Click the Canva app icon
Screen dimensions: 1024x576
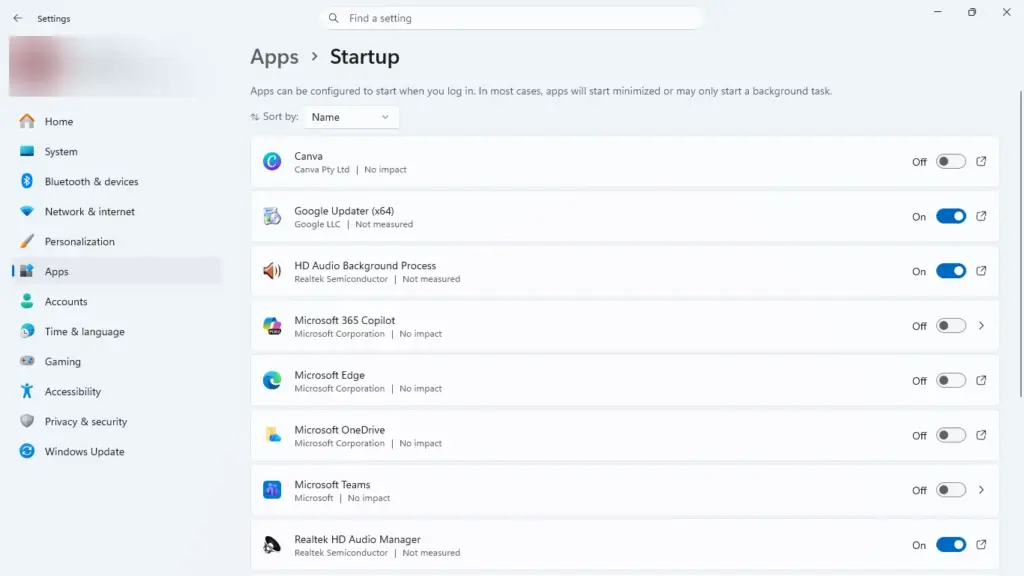pos(272,161)
